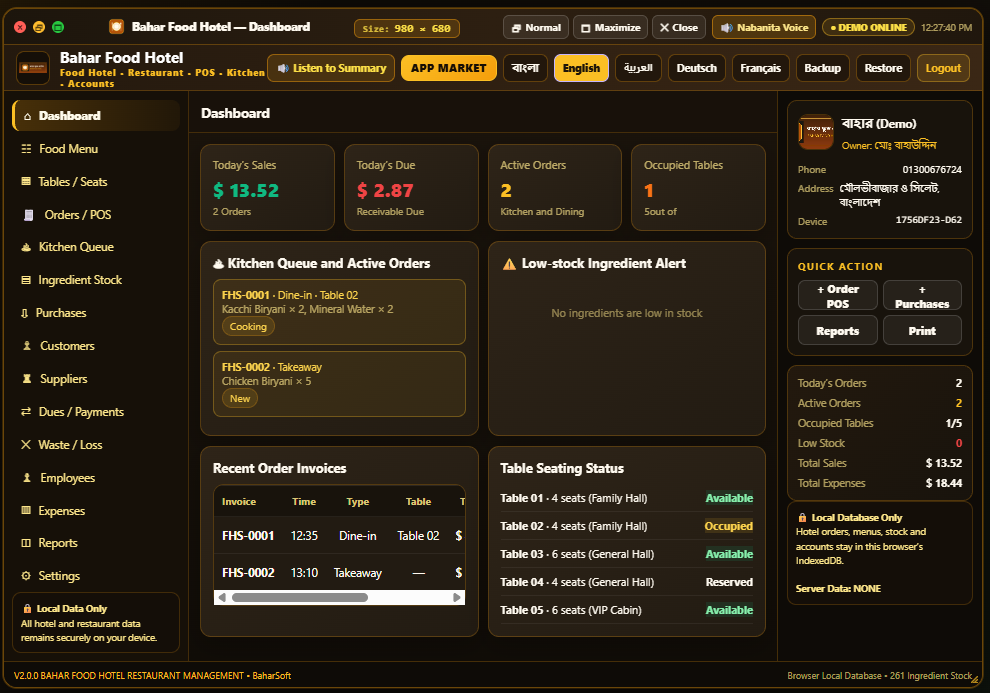
Task: Click the Today's Sales $ 13.52 card
Action: (267, 187)
